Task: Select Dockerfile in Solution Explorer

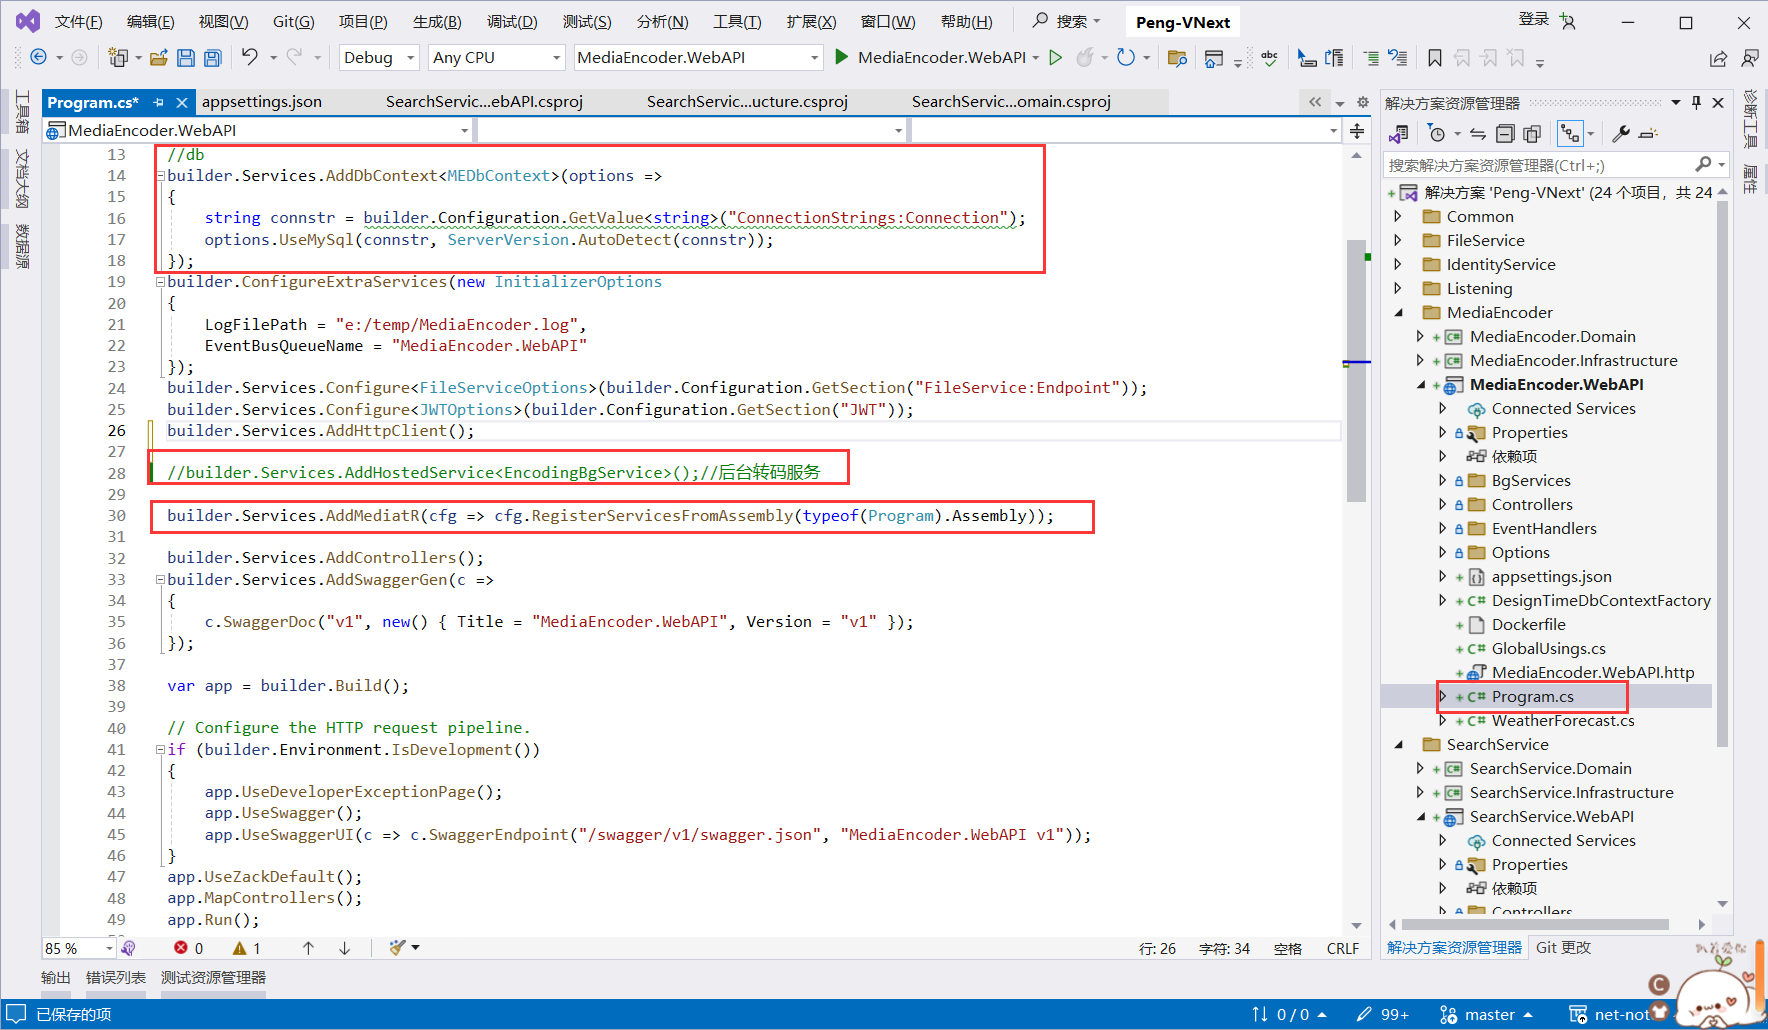Action: click(x=1528, y=624)
